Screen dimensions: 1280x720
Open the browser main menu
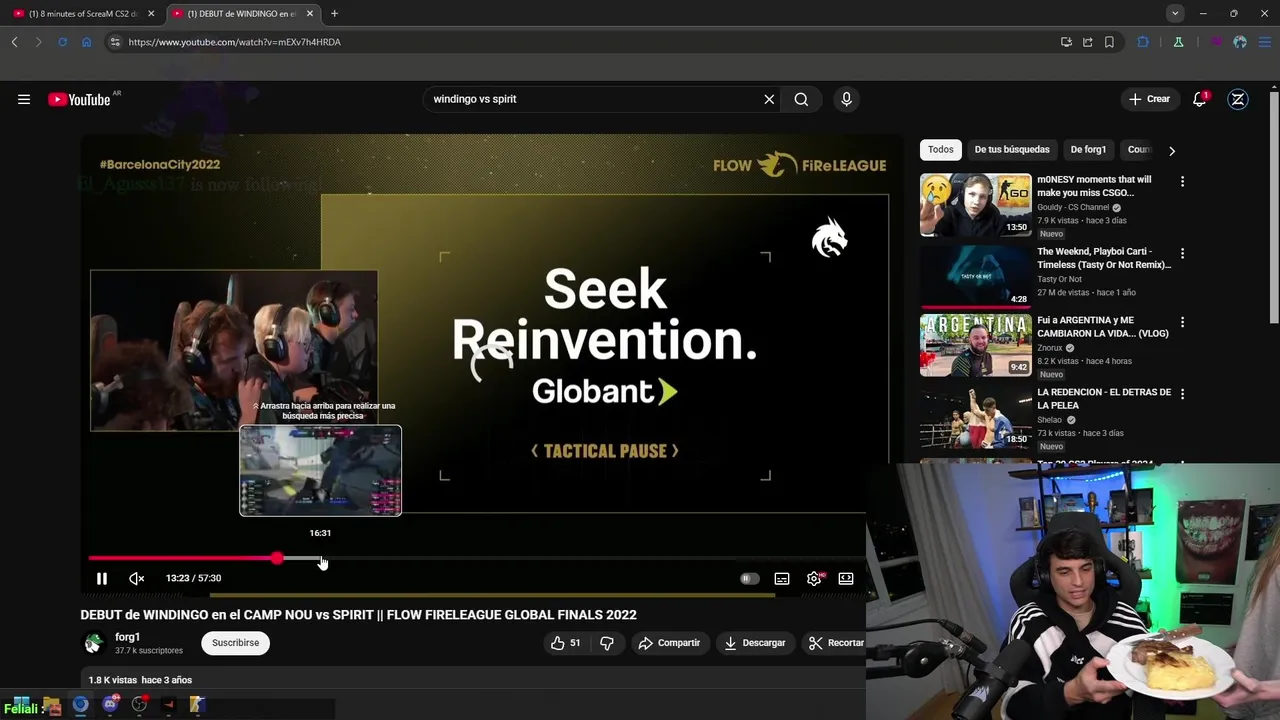(x=1264, y=42)
